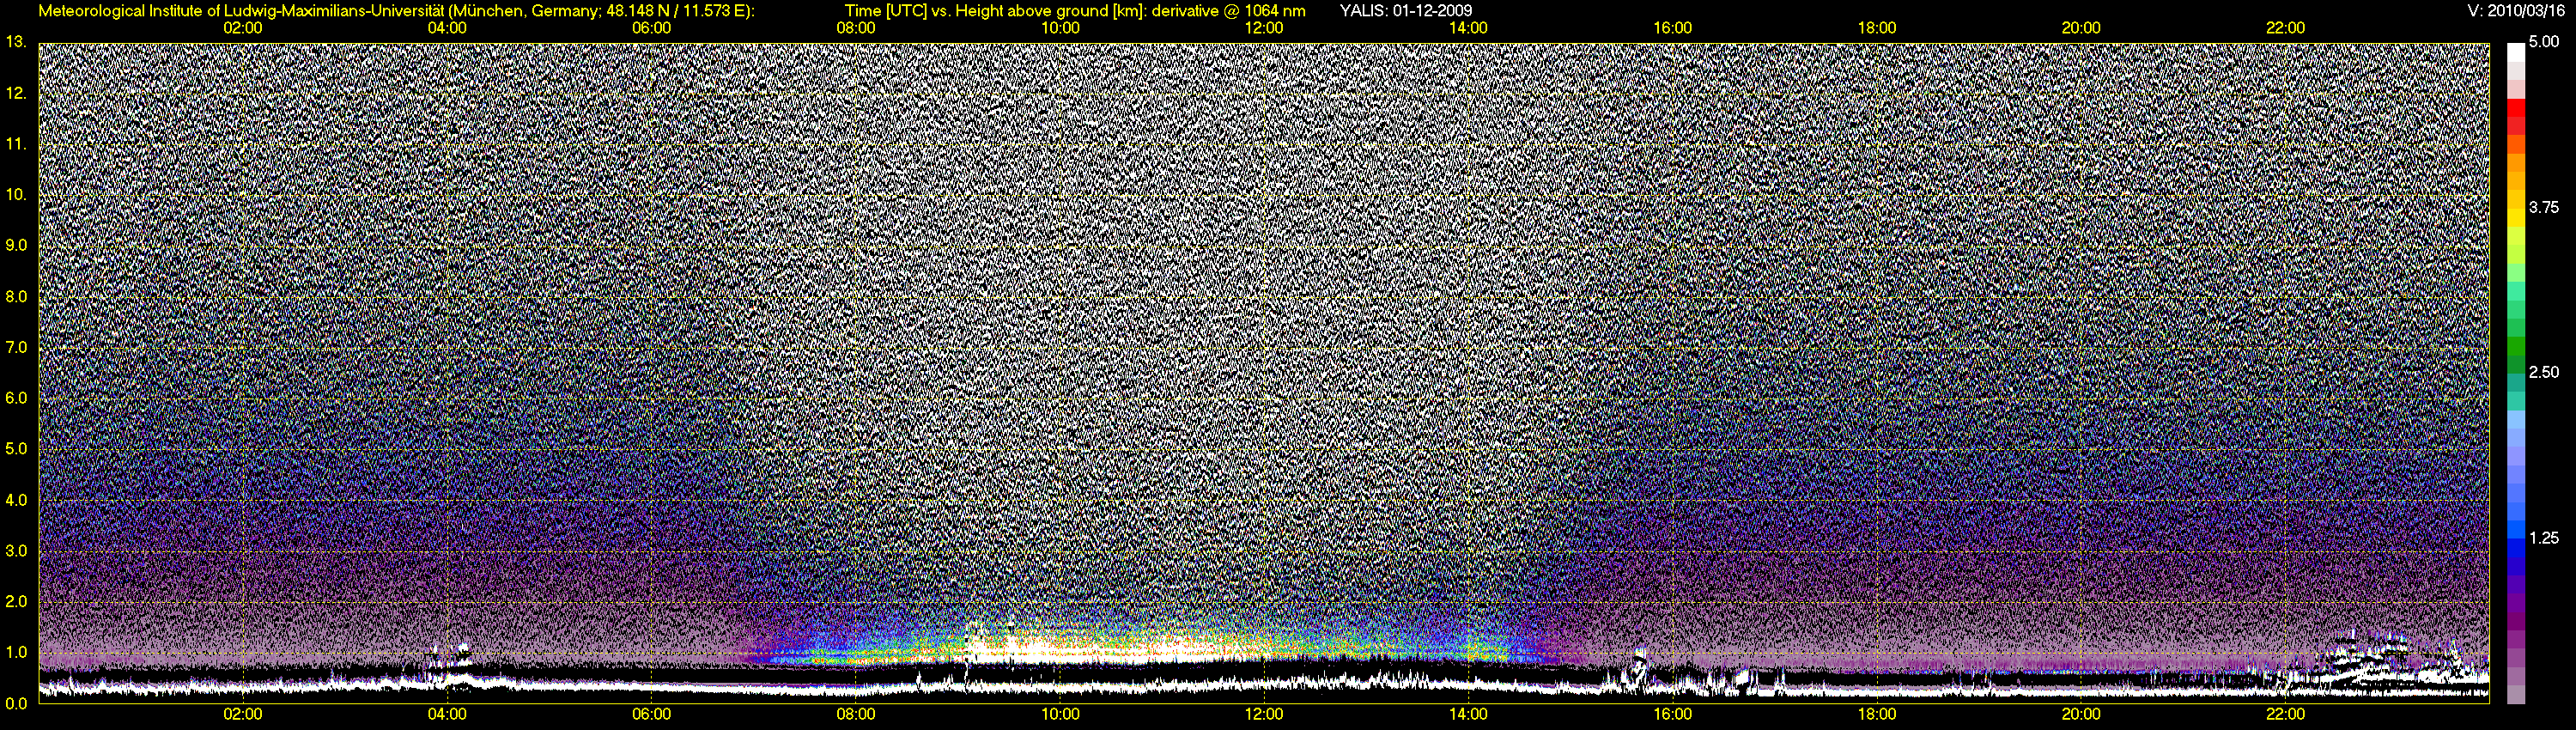Click the 9.0 height axis label

(16, 245)
